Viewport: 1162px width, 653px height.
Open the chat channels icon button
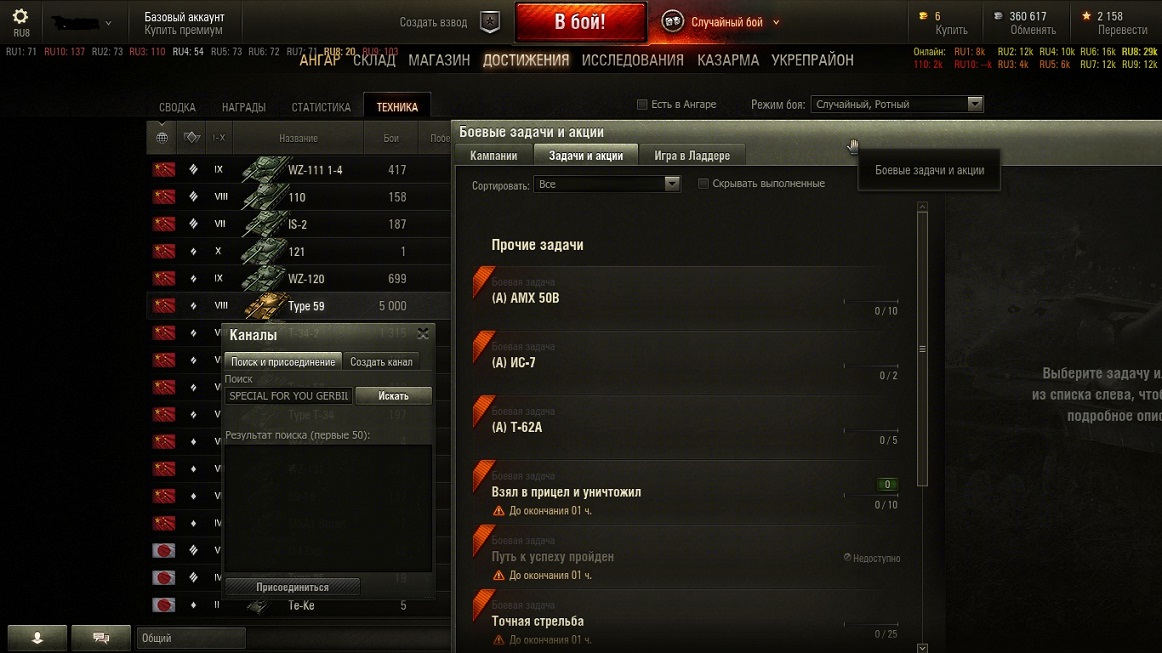pos(101,637)
